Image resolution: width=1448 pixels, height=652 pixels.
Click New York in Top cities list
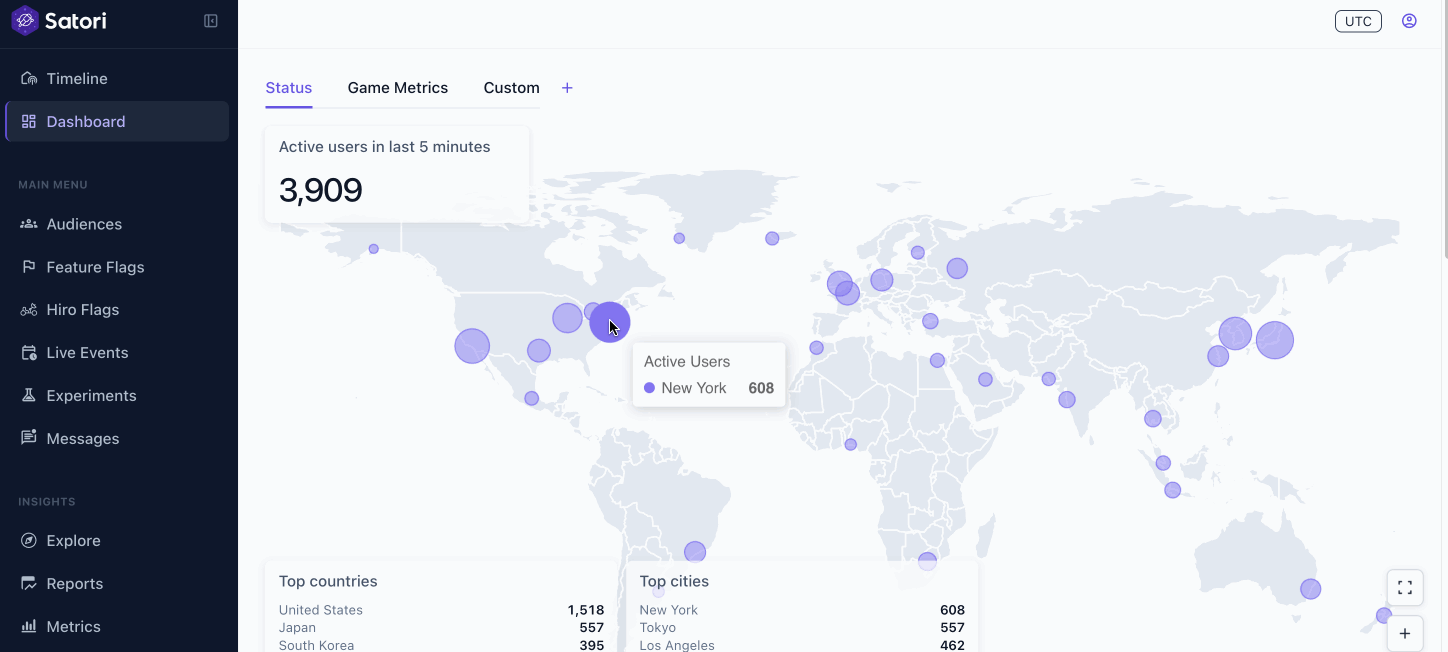click(802, 610)
